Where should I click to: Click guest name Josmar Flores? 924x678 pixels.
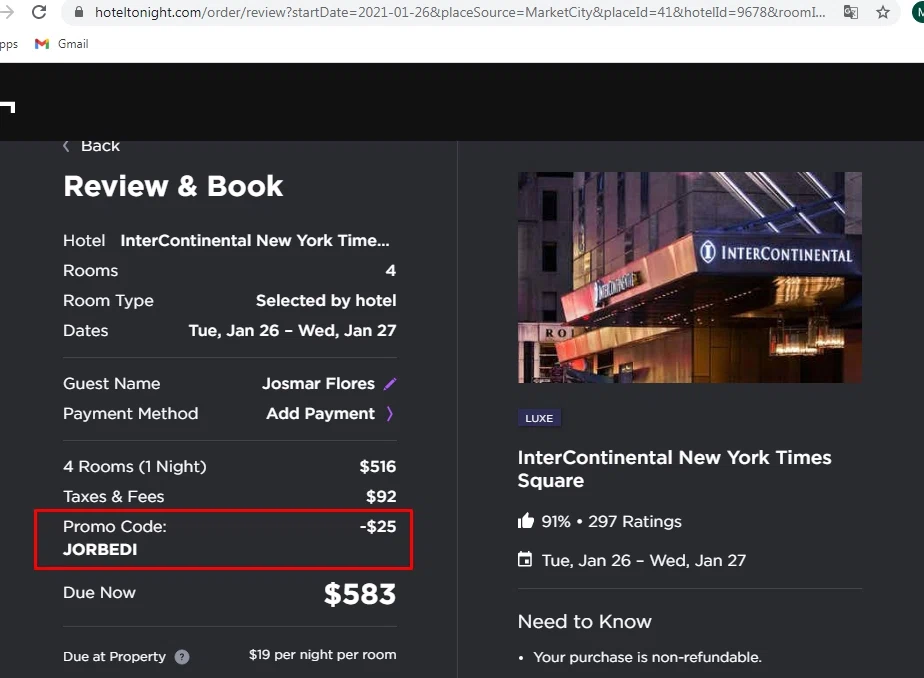[x=318, y=383]
